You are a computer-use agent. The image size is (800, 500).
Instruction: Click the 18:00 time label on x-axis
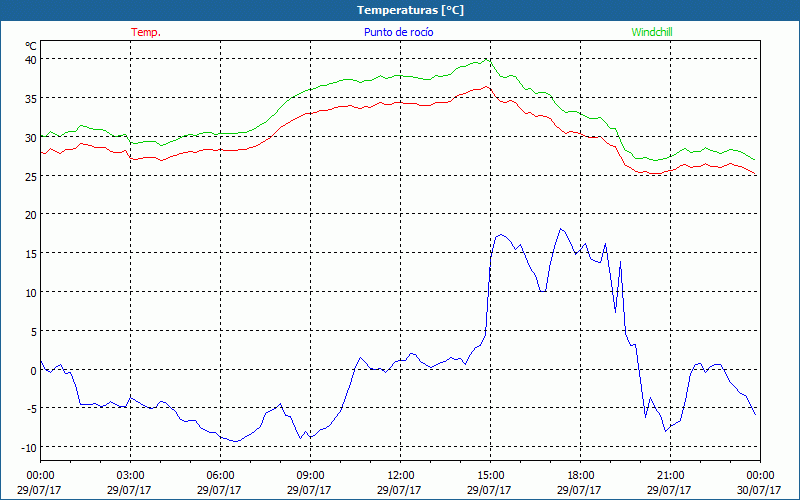pos(580,476)
